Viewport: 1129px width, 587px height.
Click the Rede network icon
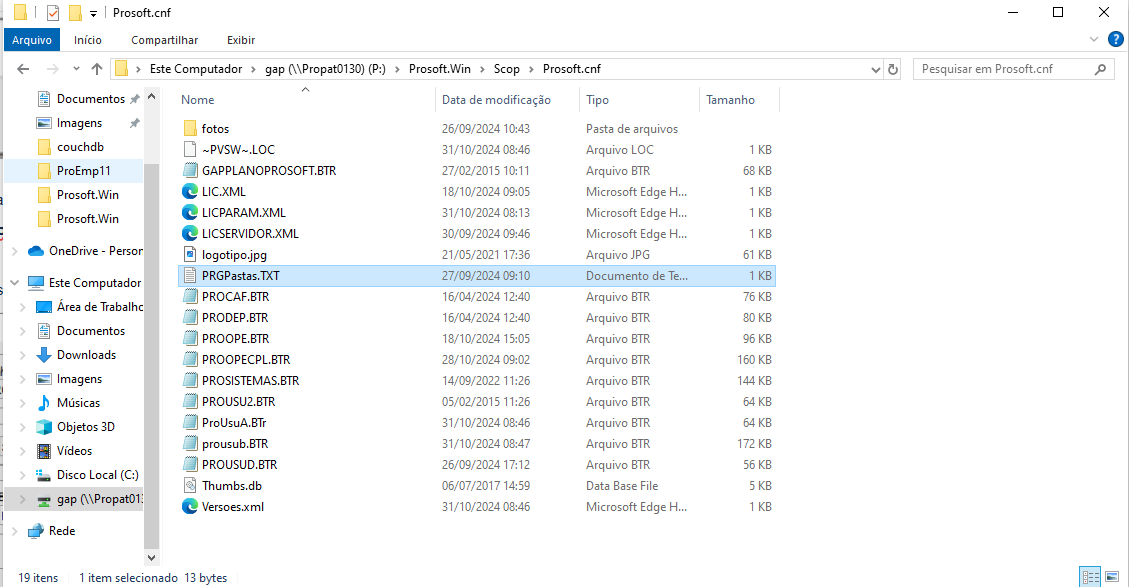pyautogui.click(x=36, y=531)
